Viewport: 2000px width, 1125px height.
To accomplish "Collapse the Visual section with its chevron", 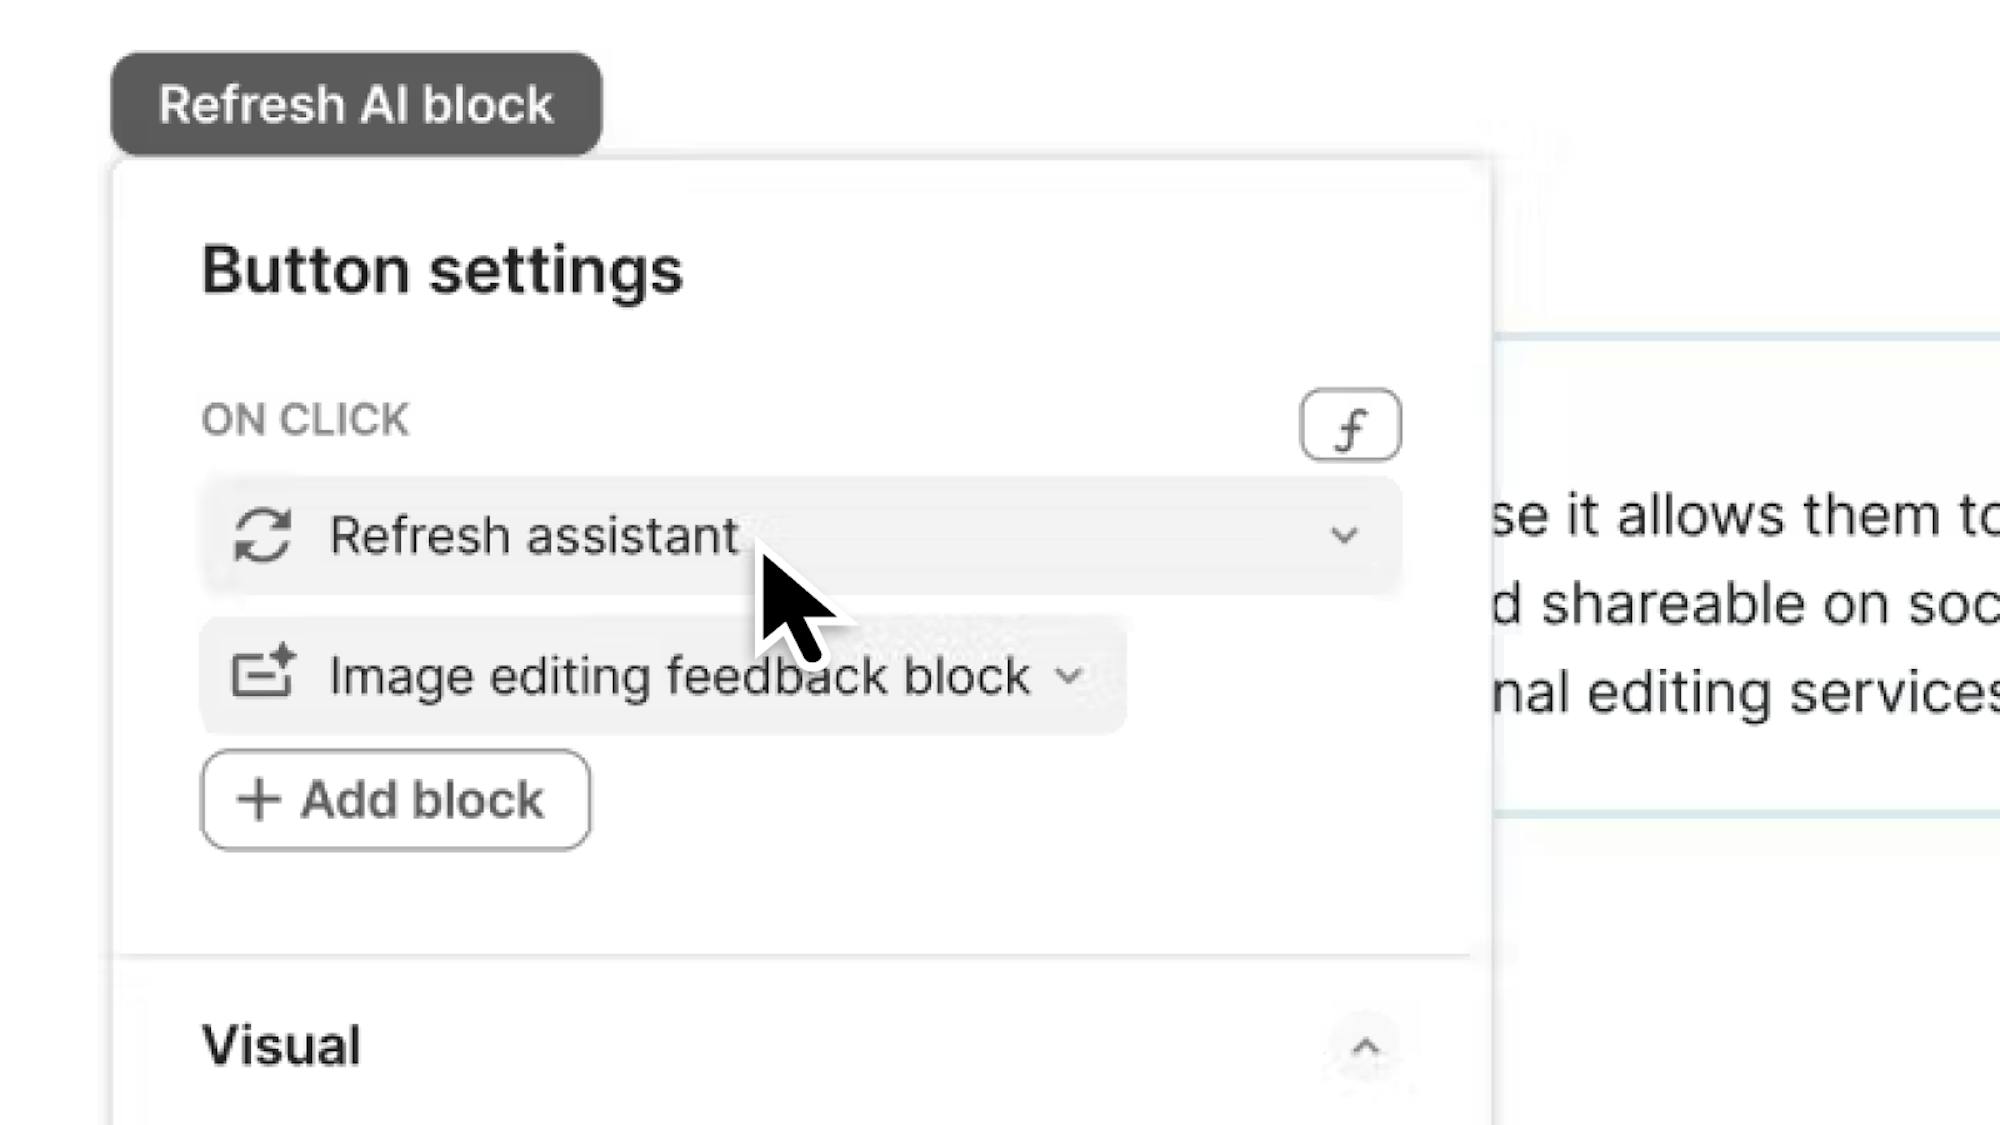I will point(1365,1047).
